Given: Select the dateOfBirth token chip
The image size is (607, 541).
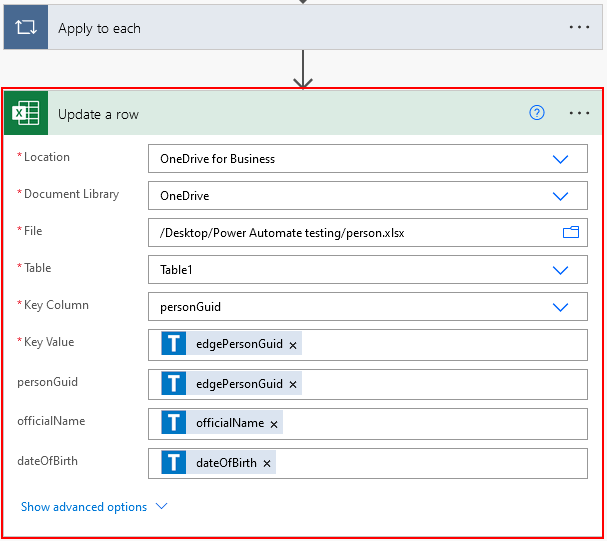Looking at the screenshot, I should 218,462.
